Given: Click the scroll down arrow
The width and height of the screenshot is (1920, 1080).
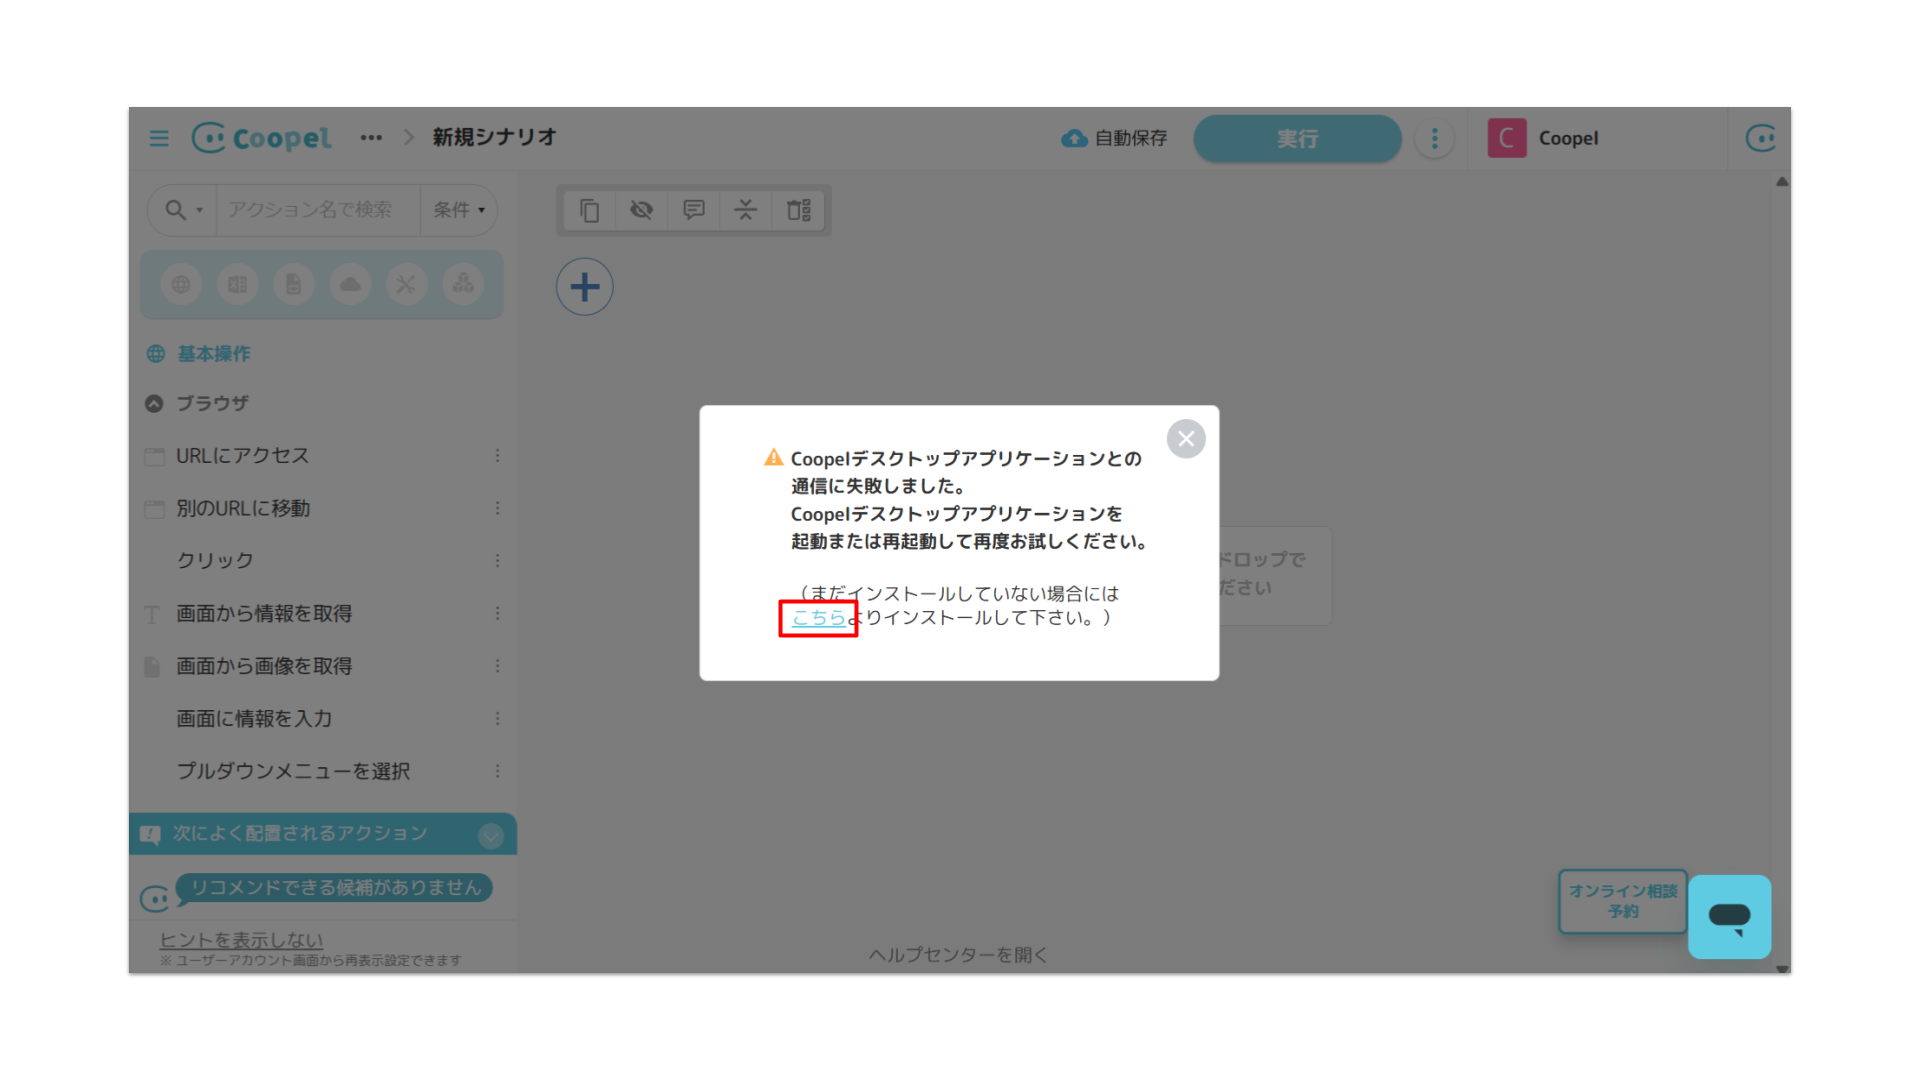Looking at the screenshot, I should tap(1781, 968).
